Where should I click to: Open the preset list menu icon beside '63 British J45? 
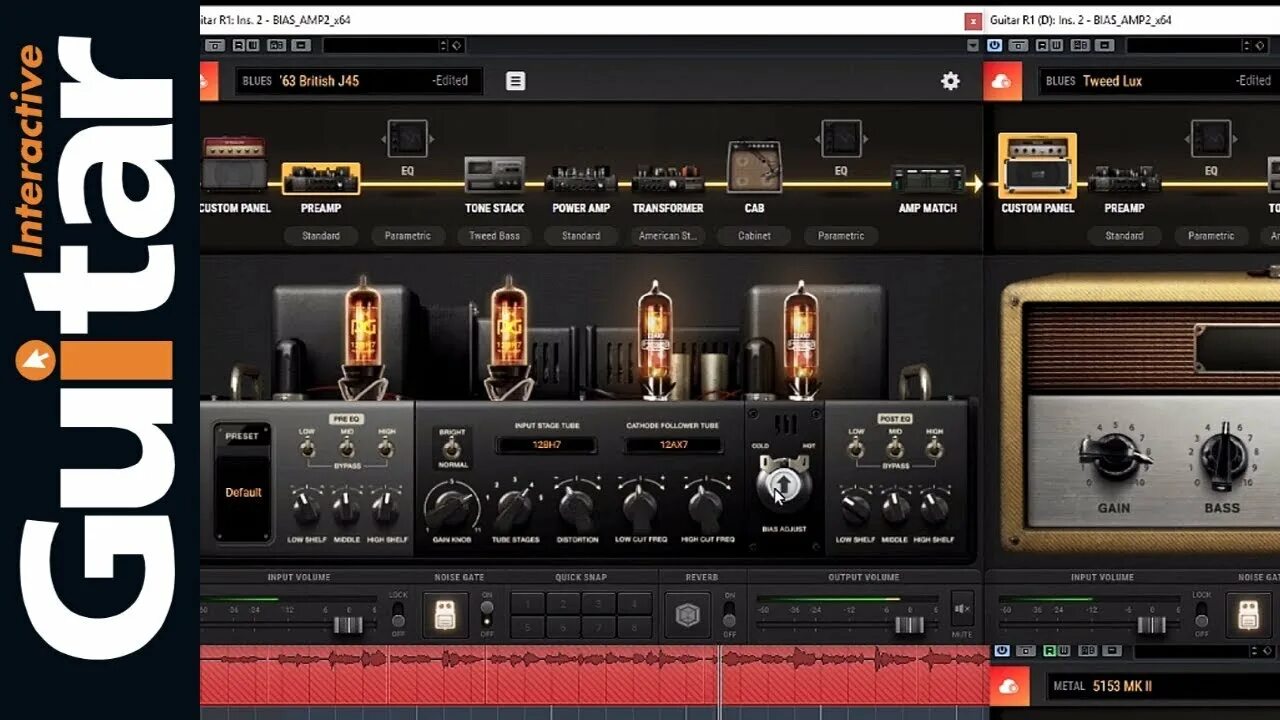pos(515,81)
